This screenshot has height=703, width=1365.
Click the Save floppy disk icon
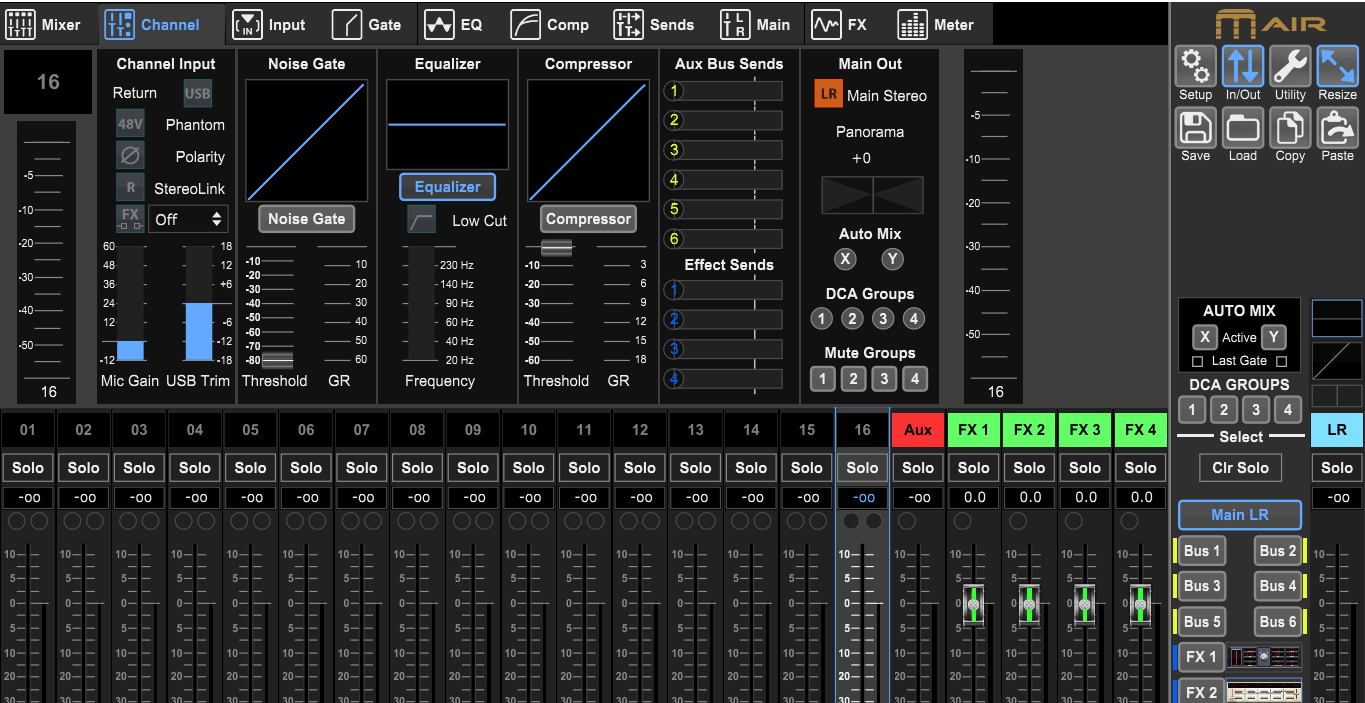point(1195,128)
